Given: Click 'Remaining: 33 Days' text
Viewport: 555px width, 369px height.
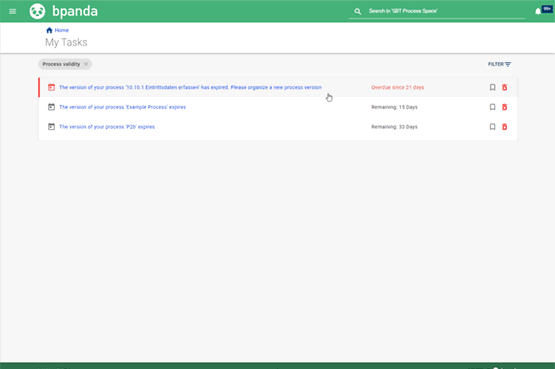Looking at the screenshot, I should coord(394,127).
